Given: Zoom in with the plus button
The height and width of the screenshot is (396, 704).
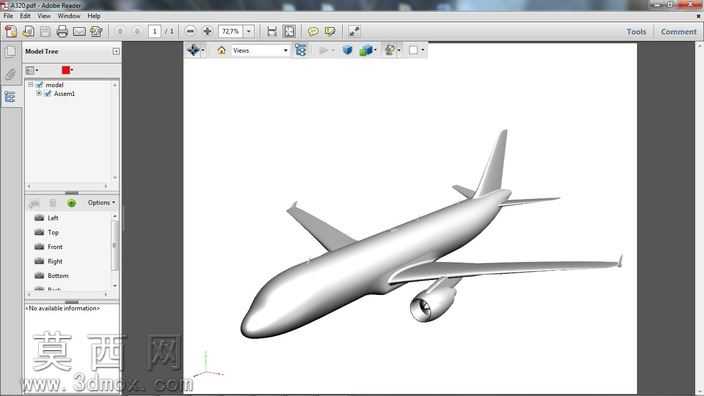Looking at the screenshot, I should (x=207, y=31).
